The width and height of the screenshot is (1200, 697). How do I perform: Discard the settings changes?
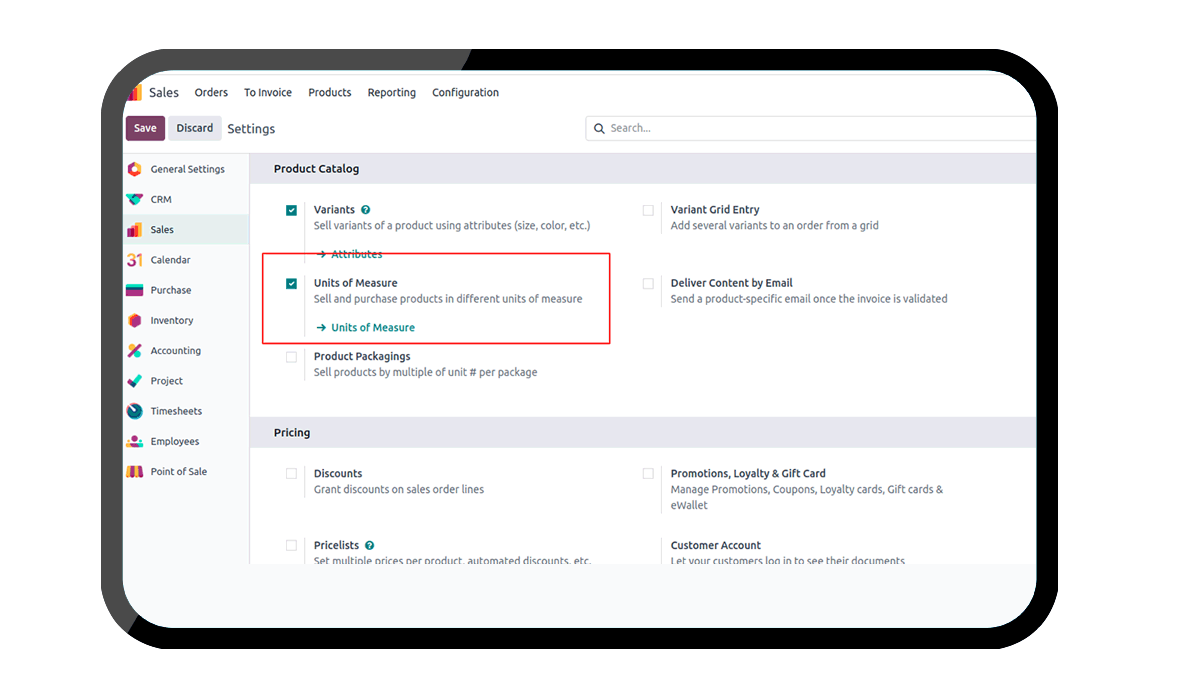click(195, 128)
